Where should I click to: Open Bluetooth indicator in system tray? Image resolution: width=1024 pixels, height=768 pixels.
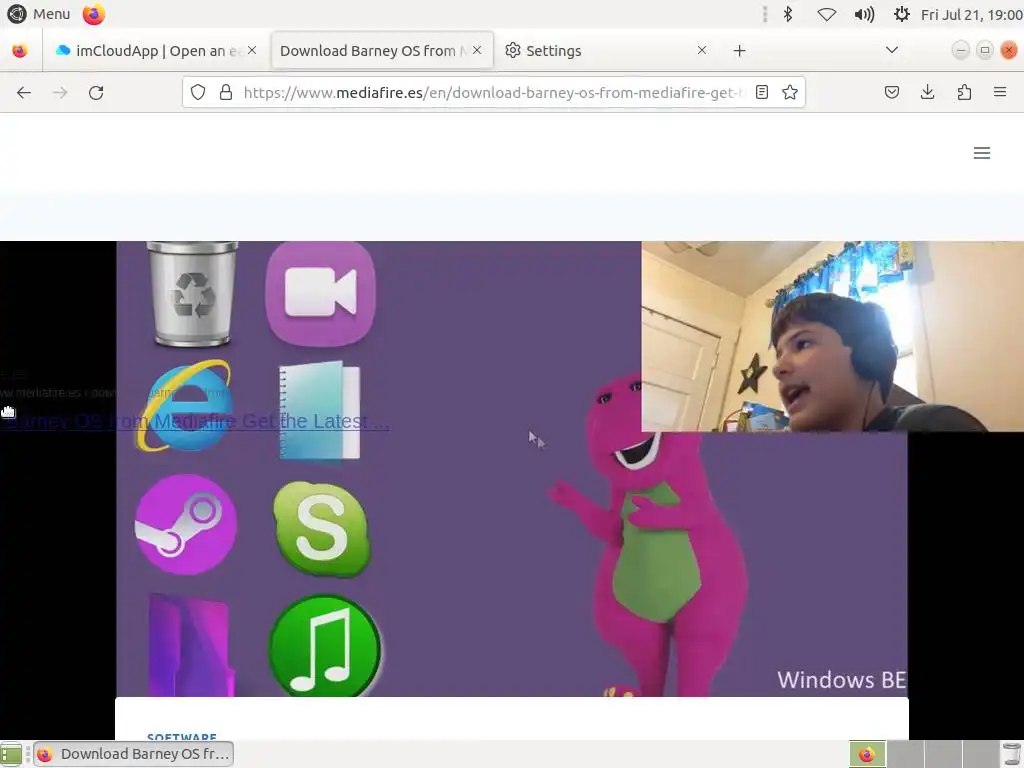click(x=788, y=14)
